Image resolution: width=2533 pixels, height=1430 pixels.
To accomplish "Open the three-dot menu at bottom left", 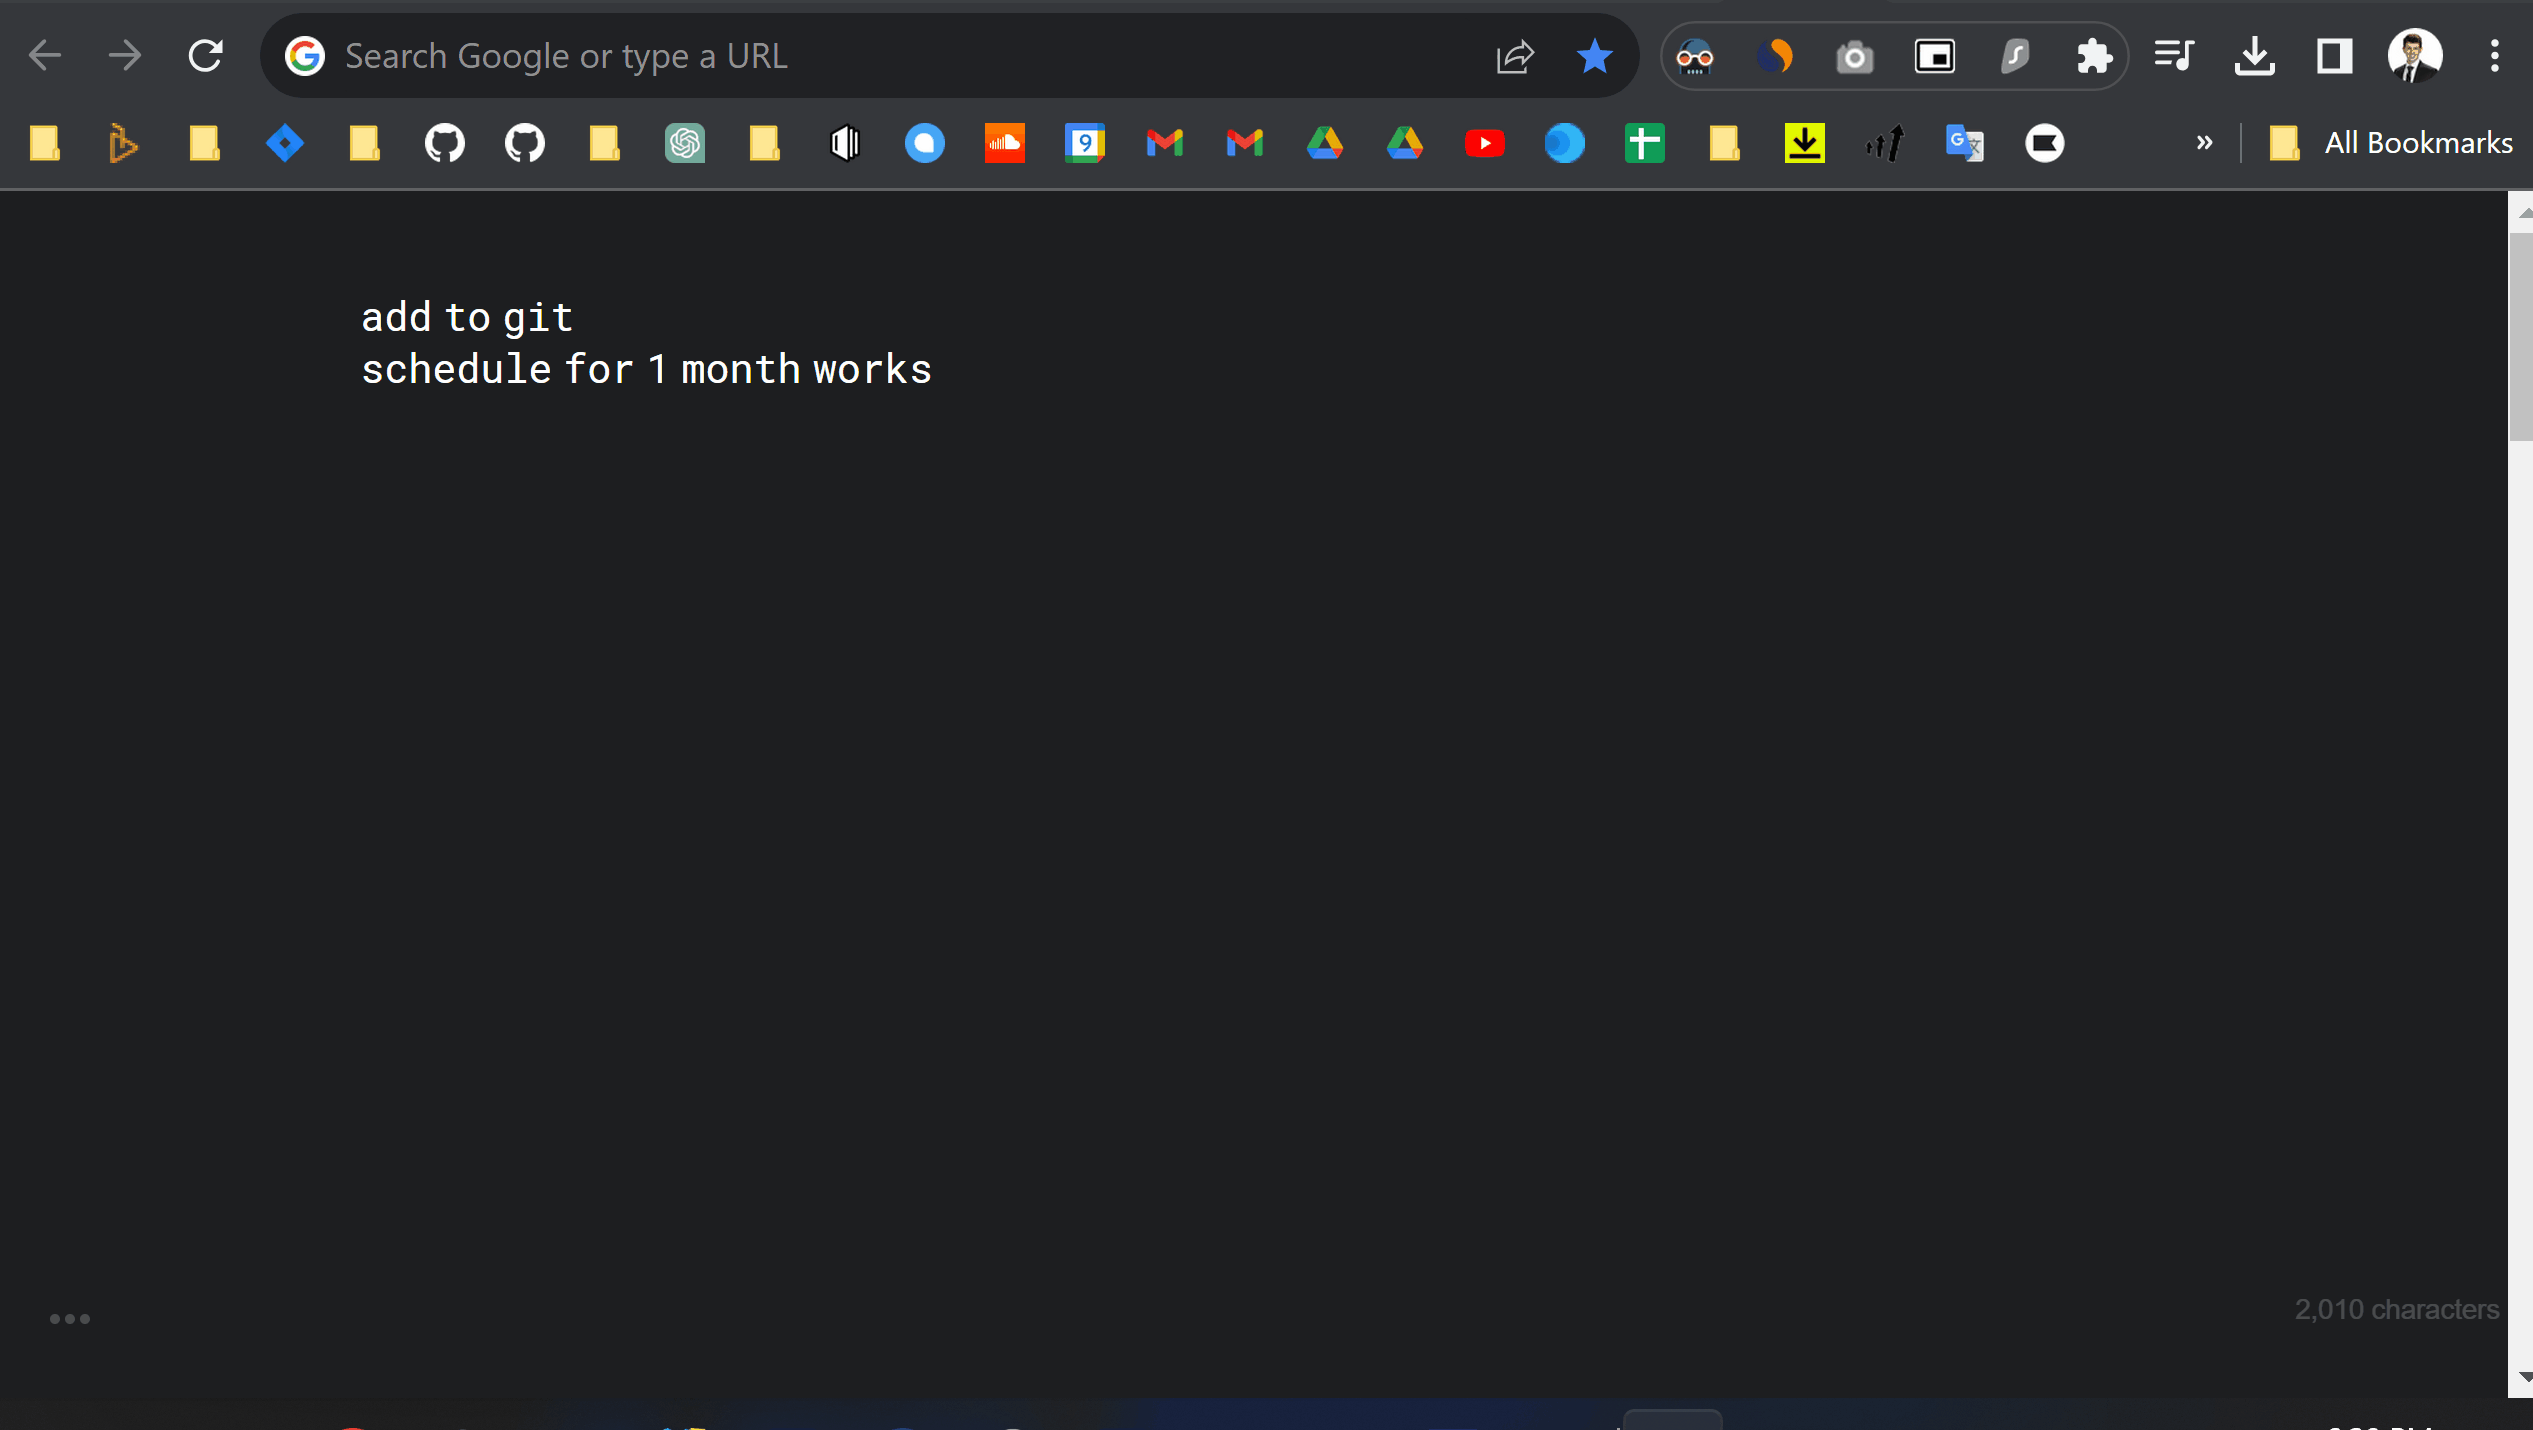I will [70, 1318].
